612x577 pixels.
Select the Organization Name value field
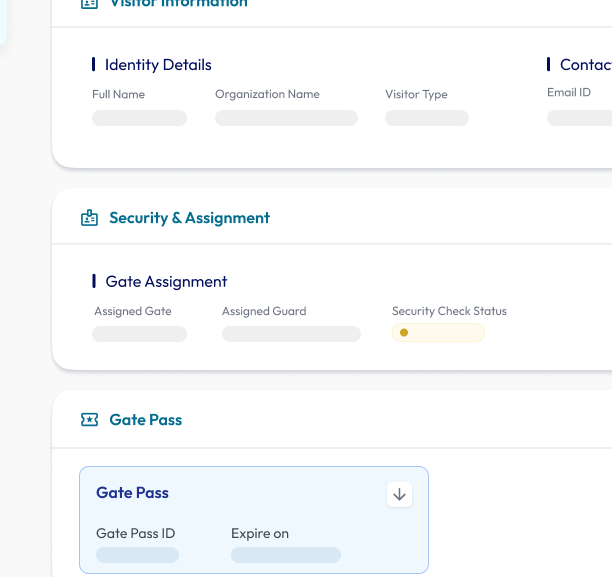tap(286, 118)
